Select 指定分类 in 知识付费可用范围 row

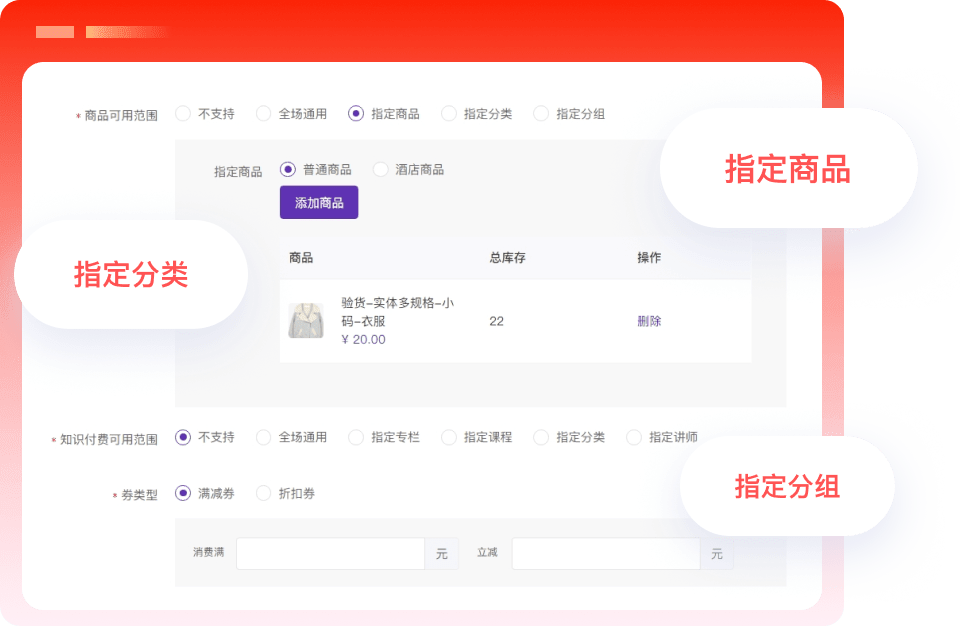click(541, 437)
